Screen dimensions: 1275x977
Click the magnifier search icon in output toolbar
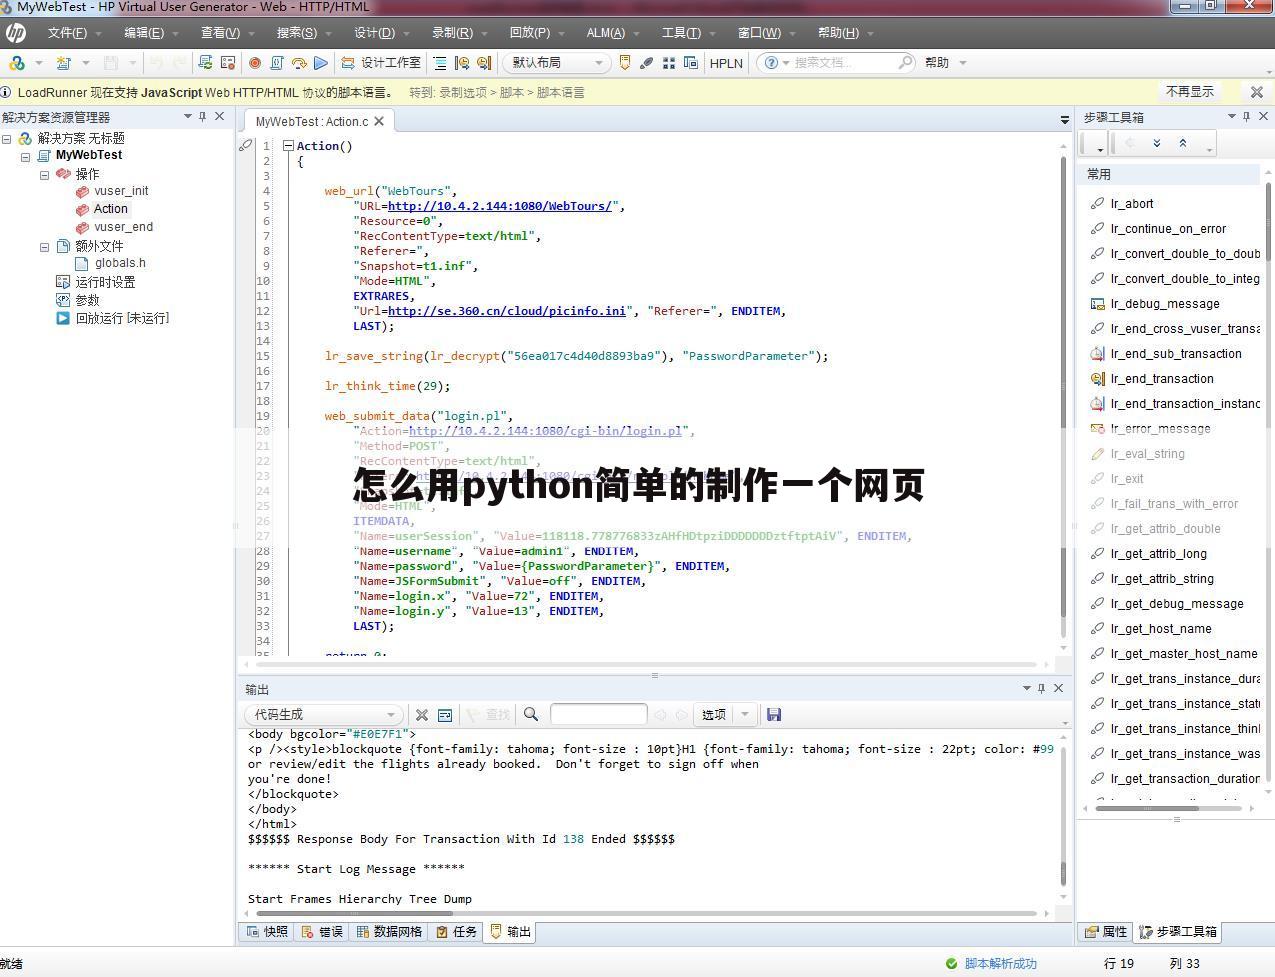(531, 715)
